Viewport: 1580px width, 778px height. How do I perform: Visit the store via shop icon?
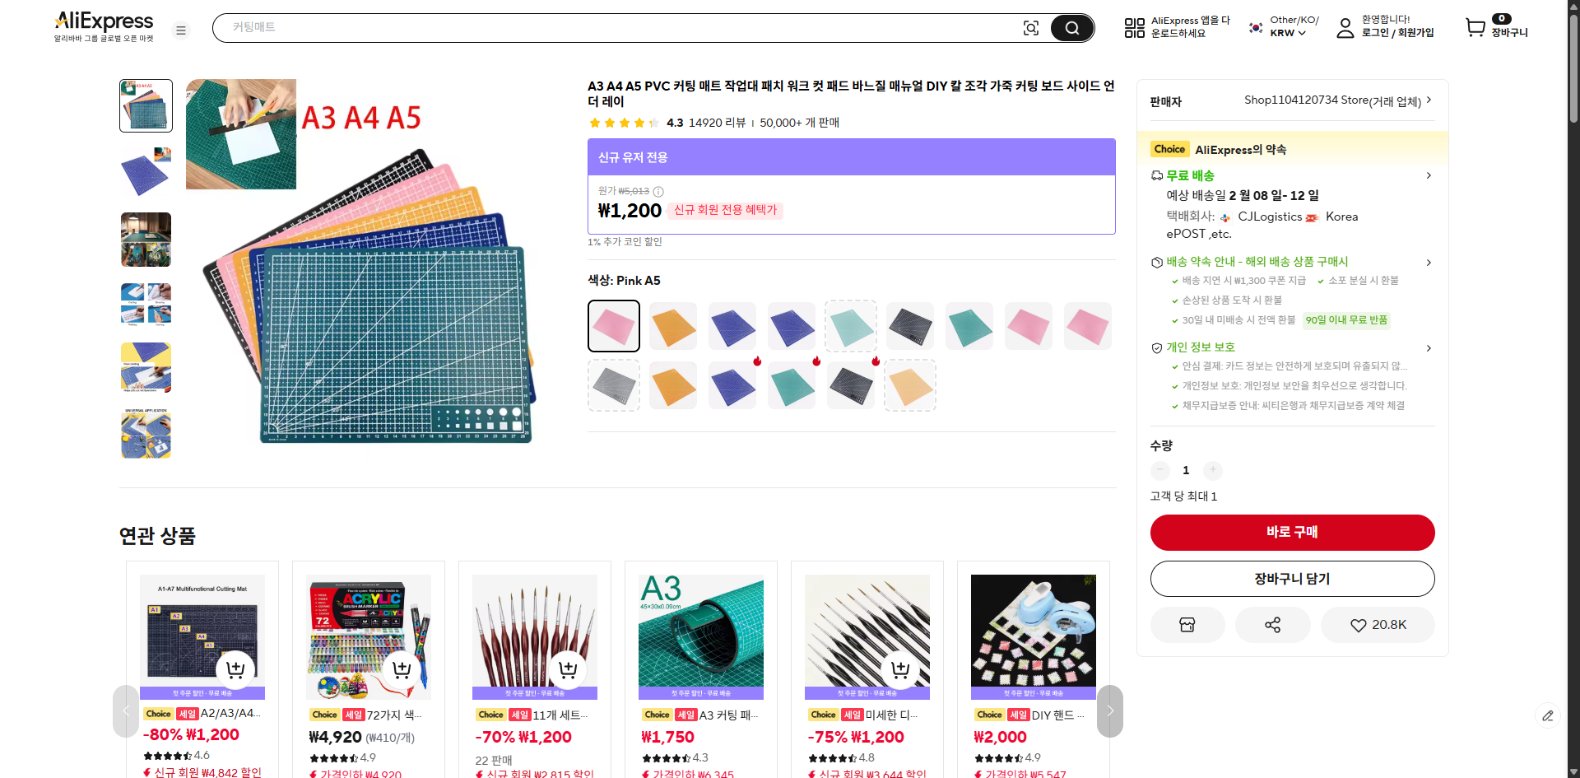tap(1187, 625)
